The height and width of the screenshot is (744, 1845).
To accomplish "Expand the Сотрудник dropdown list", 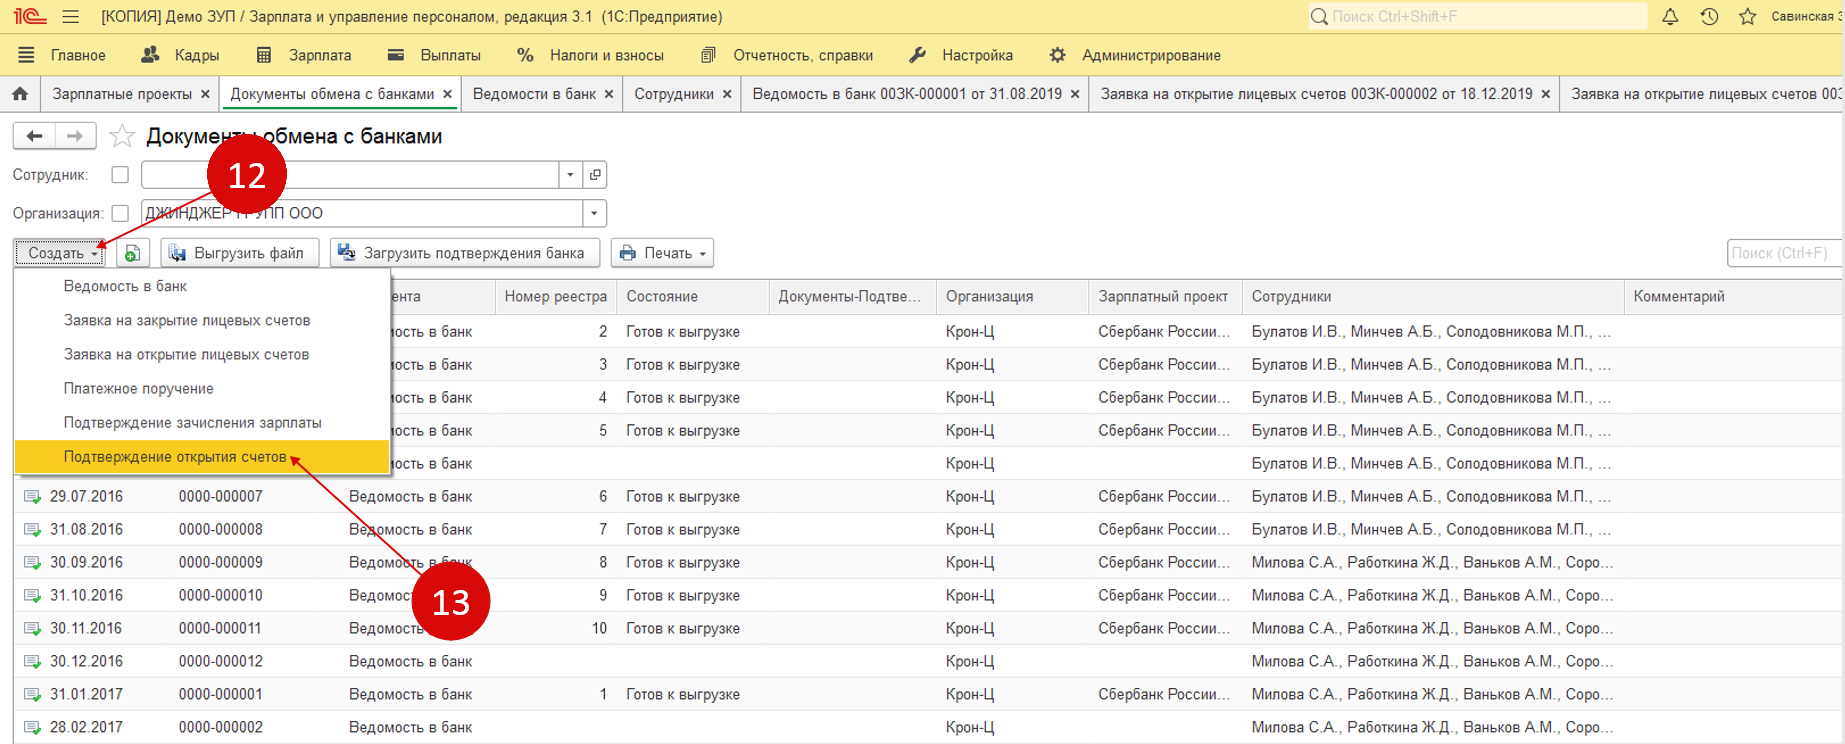I will (570, 175).
